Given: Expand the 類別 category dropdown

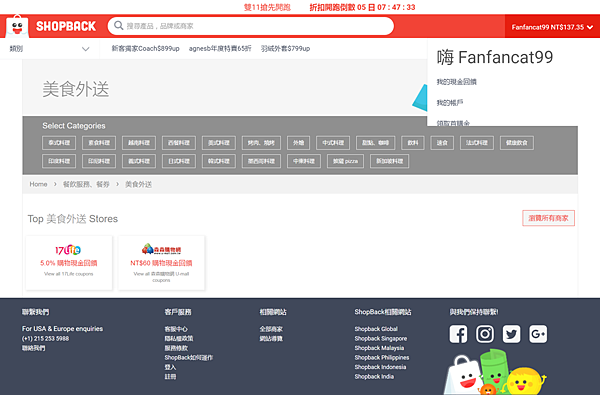Looking at the screenshot, I should click(x=49, y=49).
